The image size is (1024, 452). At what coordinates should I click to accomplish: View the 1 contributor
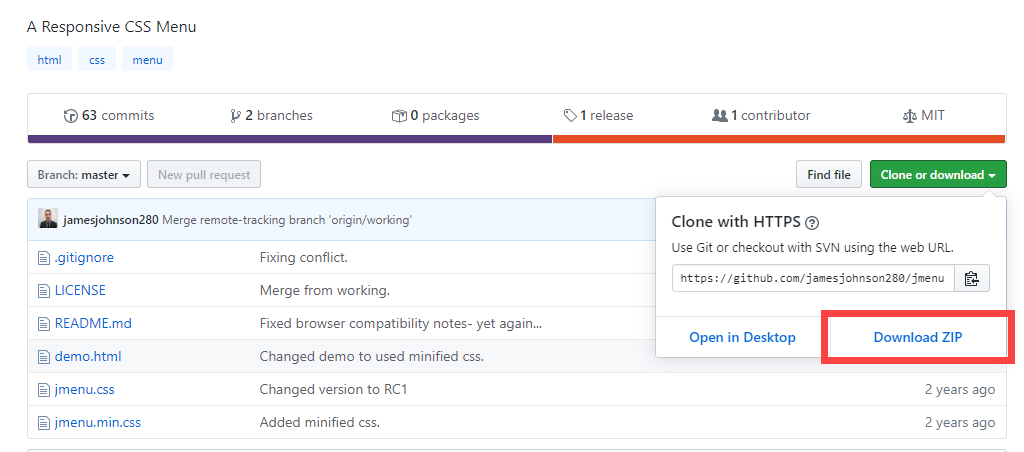tap(761, 116)
